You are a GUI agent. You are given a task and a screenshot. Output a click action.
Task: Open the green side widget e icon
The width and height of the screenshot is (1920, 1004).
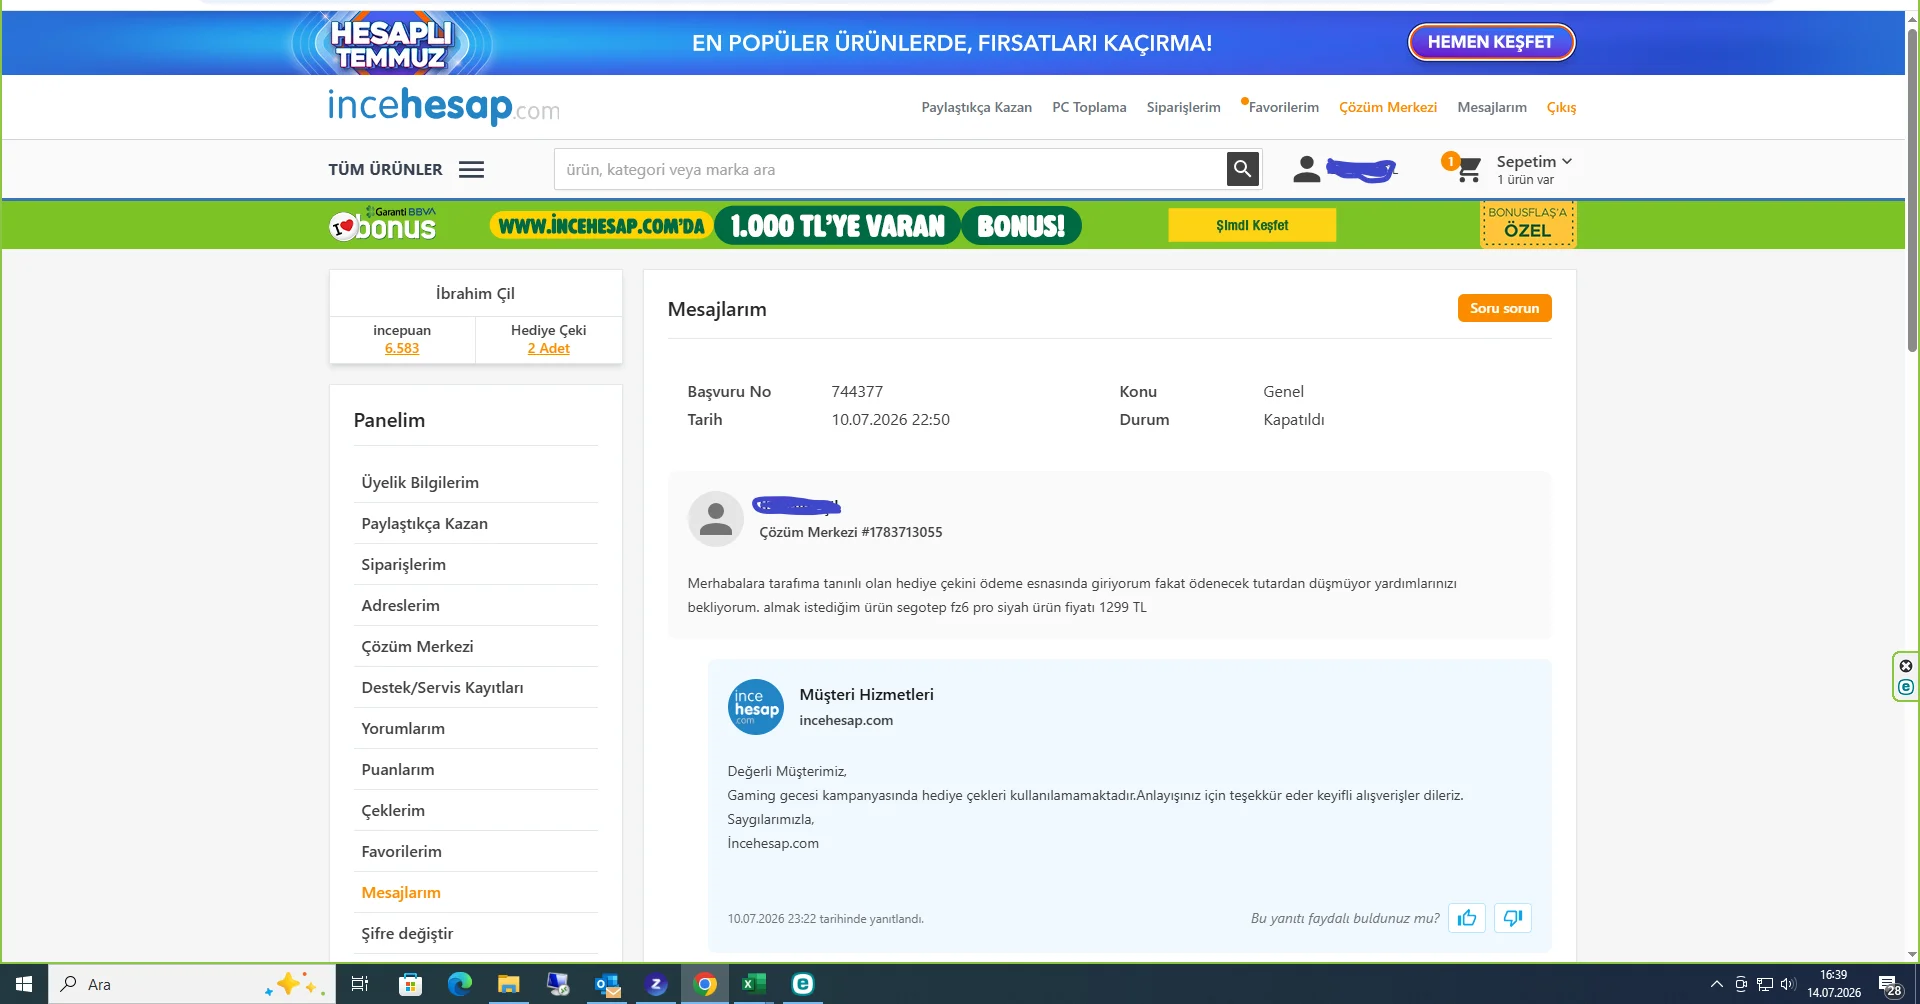point(1906,687)
